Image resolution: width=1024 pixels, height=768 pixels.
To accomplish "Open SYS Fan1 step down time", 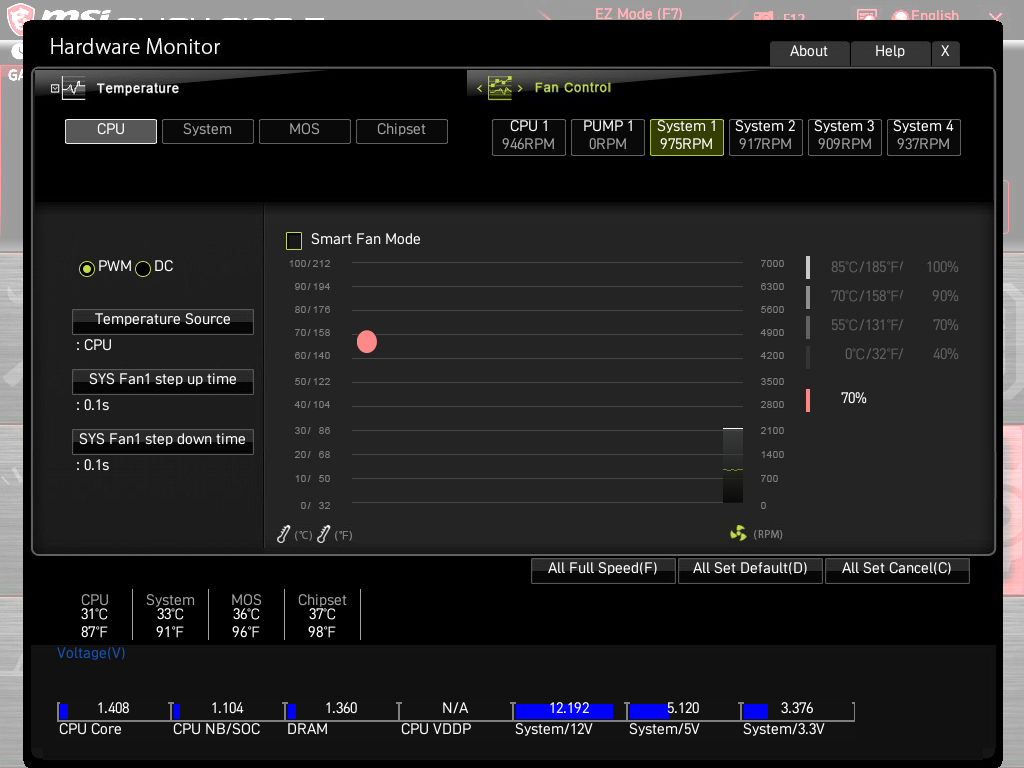I will [163, 441].
